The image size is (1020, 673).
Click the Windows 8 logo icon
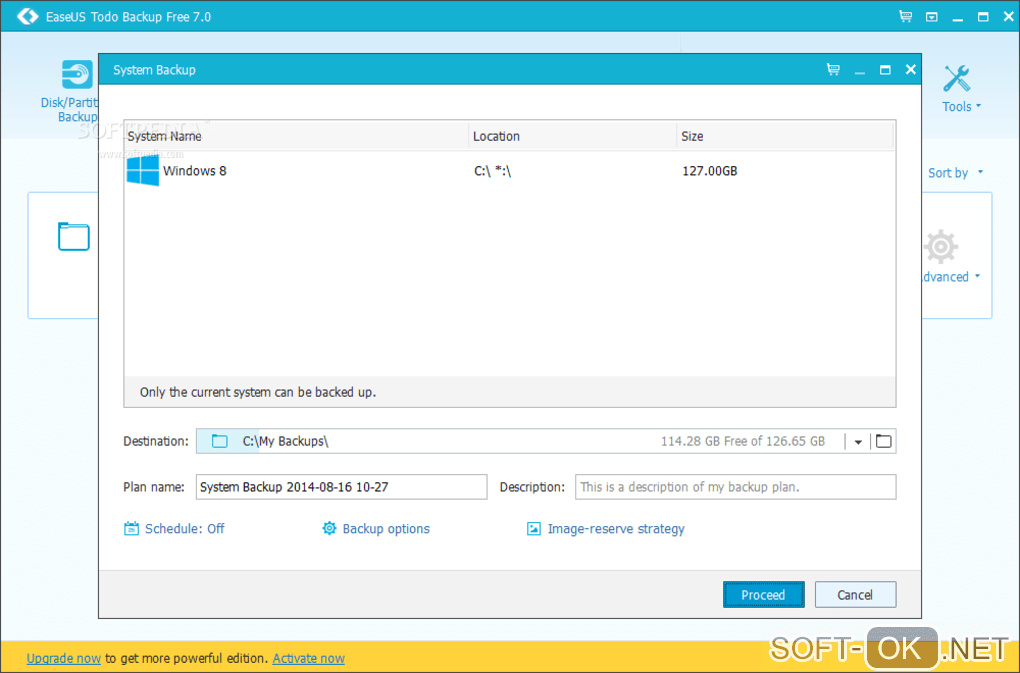click(x=142, y=170)
